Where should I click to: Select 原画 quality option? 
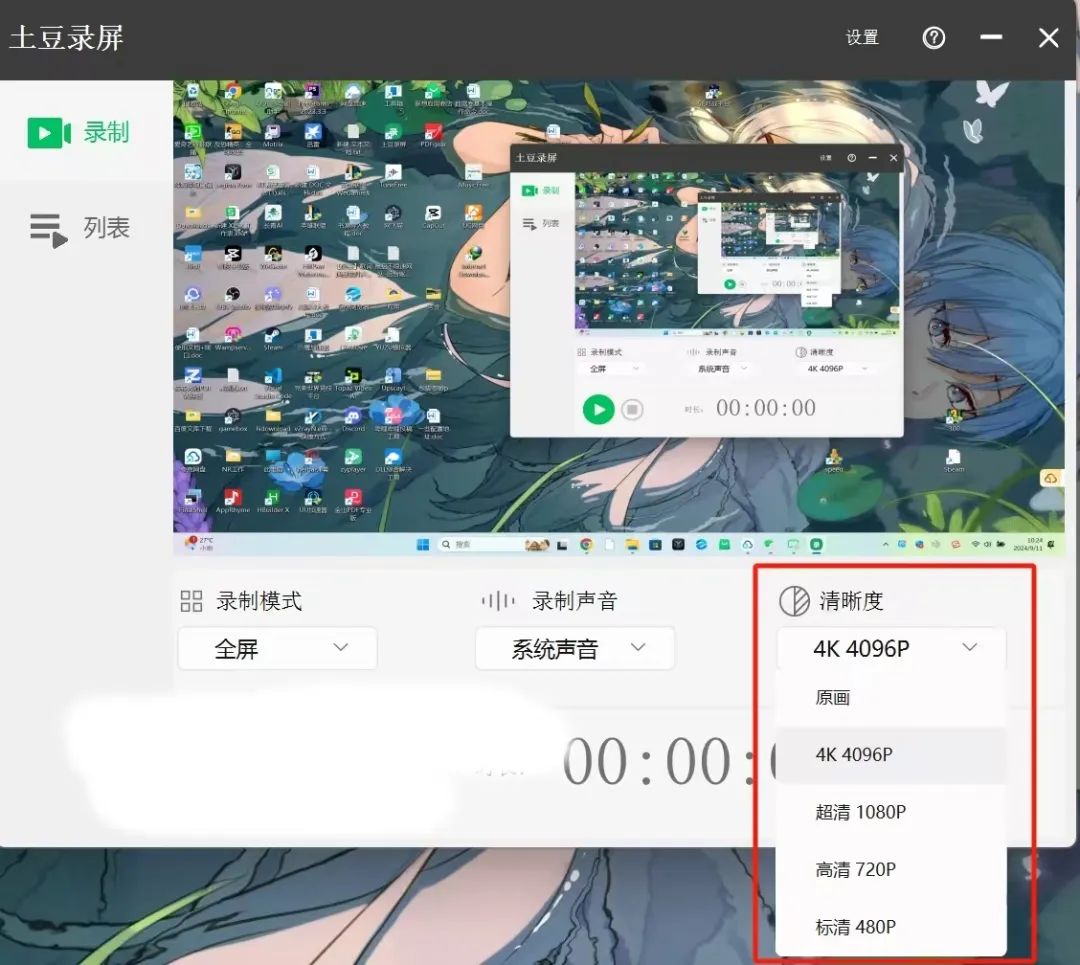891,698
